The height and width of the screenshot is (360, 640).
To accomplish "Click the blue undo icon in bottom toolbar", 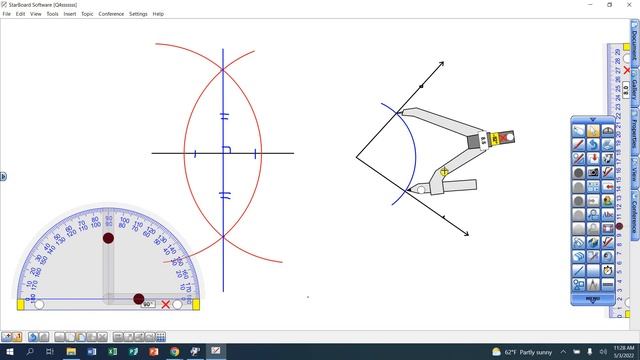I will tap(33, 337).
